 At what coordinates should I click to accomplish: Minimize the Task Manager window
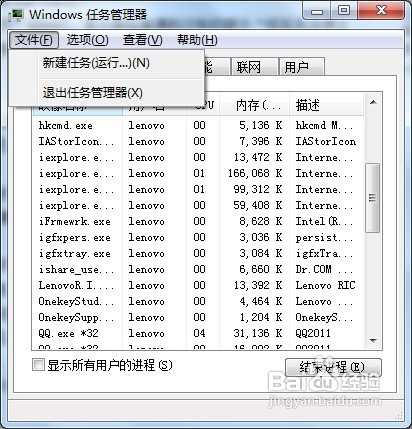point(317,11)
